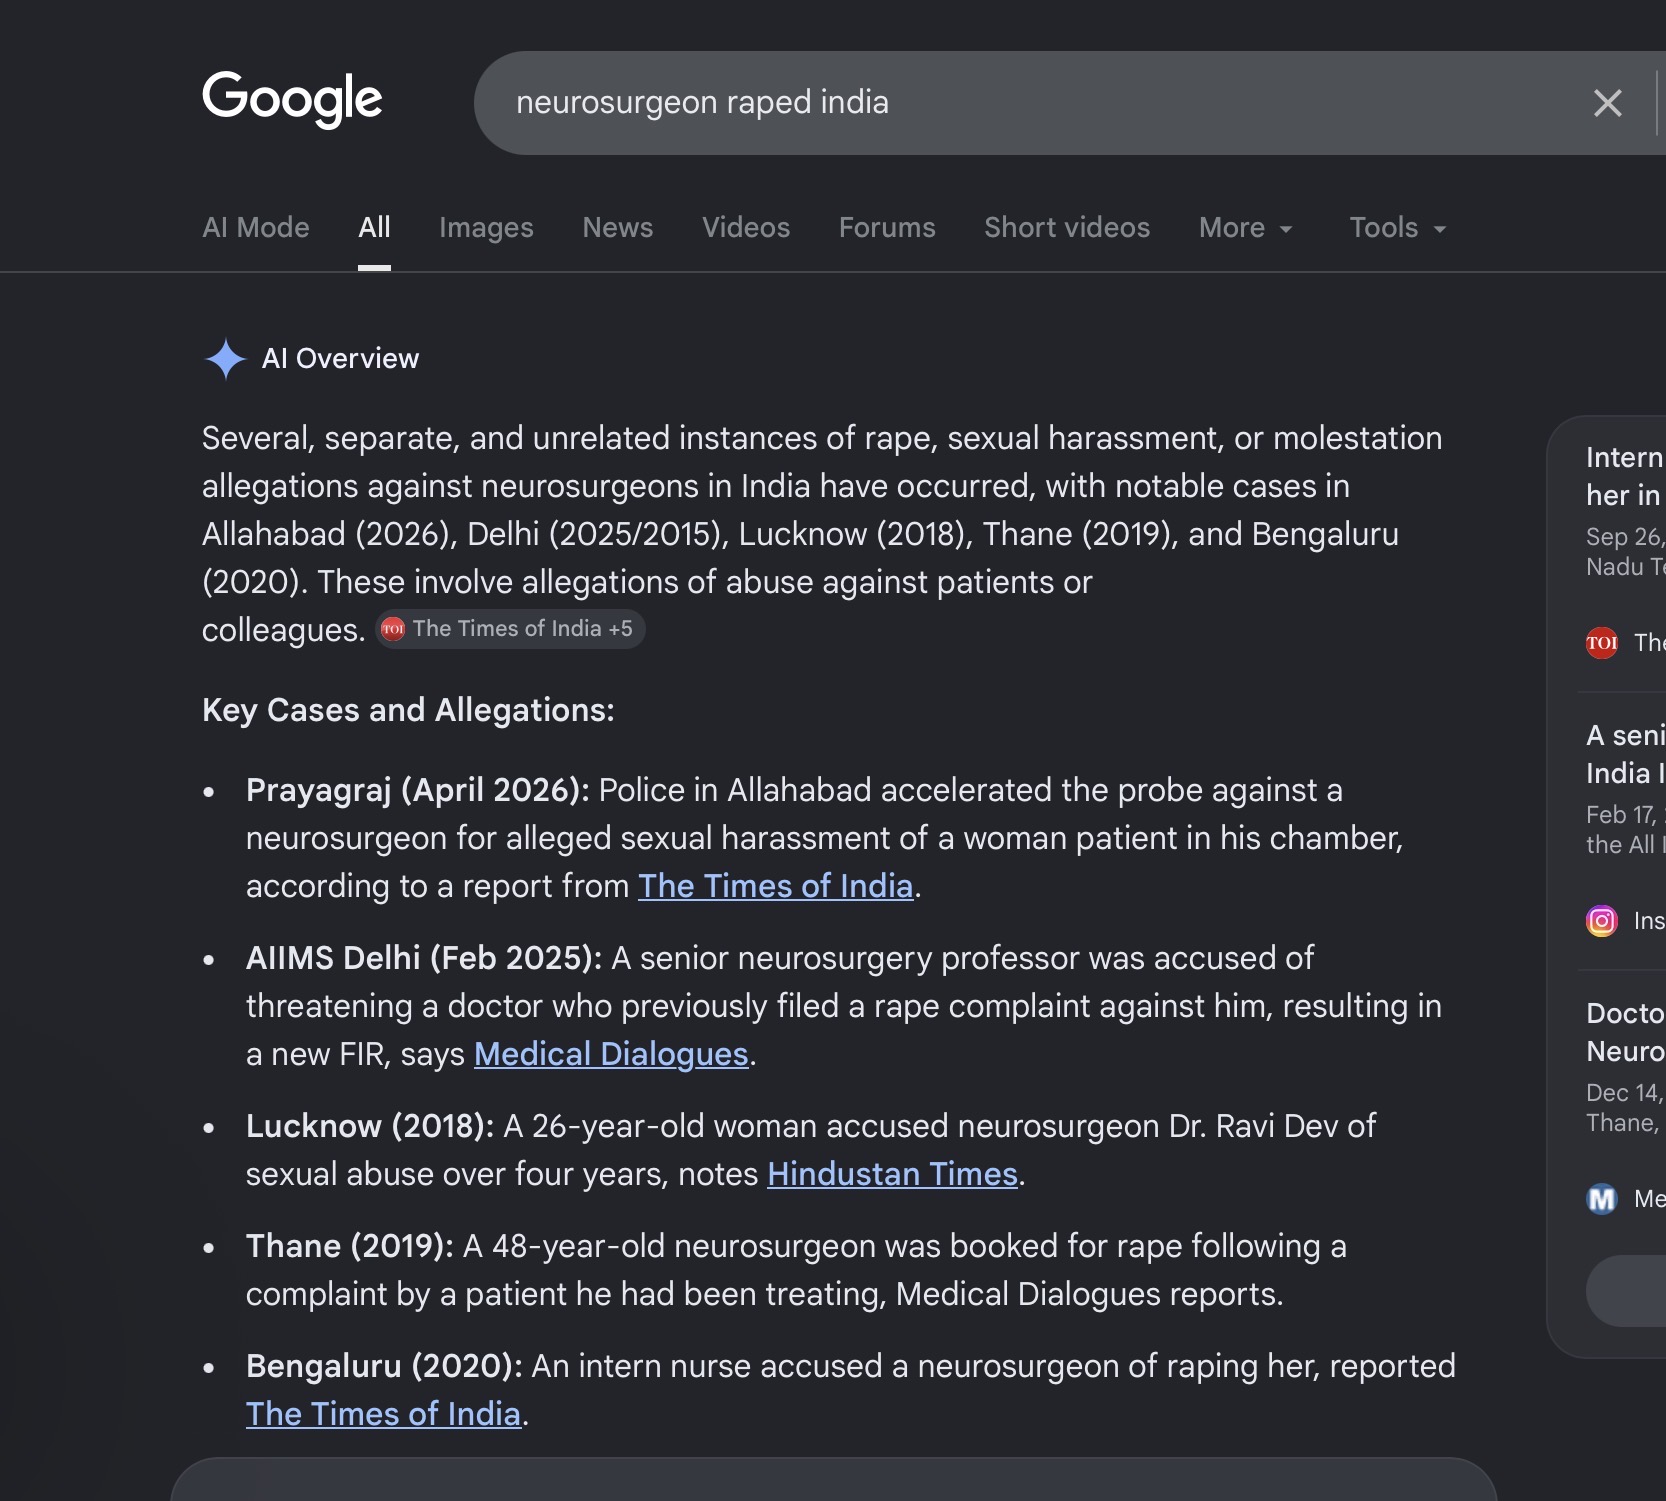Switch to the Forums tab
Viewport: 1666px width, 1501px height.
click(887, 228)
